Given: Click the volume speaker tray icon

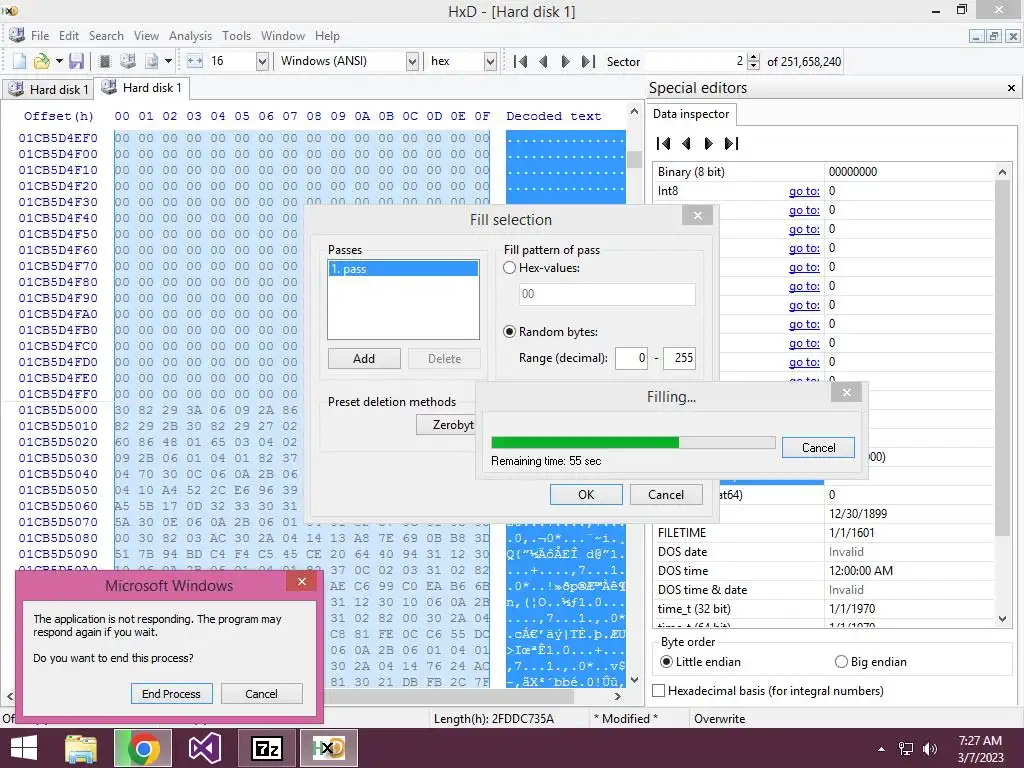Looking at the screenshot, I should 930,749.
